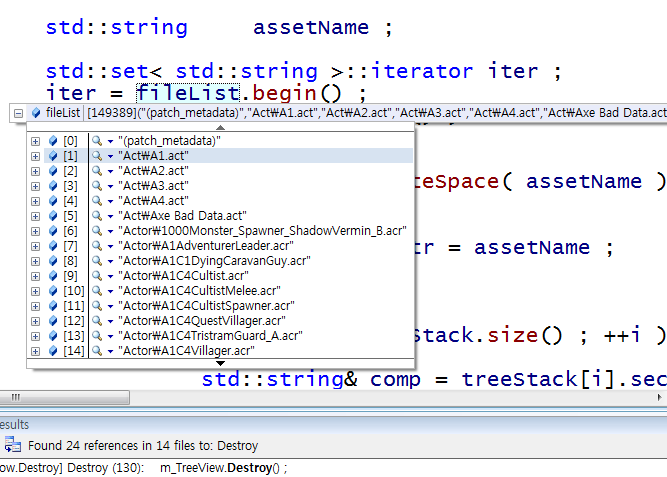
Task: Expand the [2] element node
Action: pos(35,171)
